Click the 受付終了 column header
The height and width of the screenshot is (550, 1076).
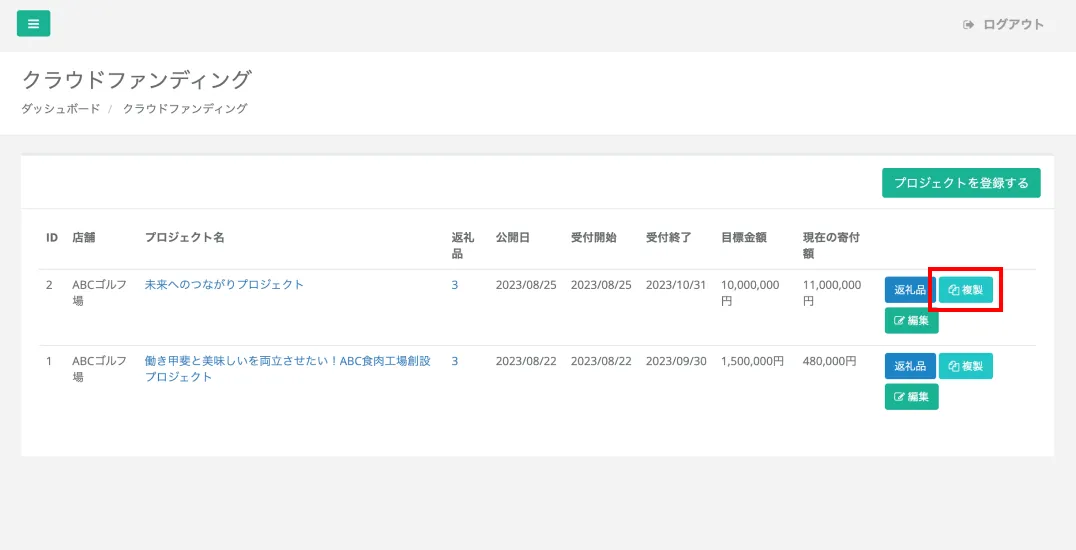coord(669,238)
